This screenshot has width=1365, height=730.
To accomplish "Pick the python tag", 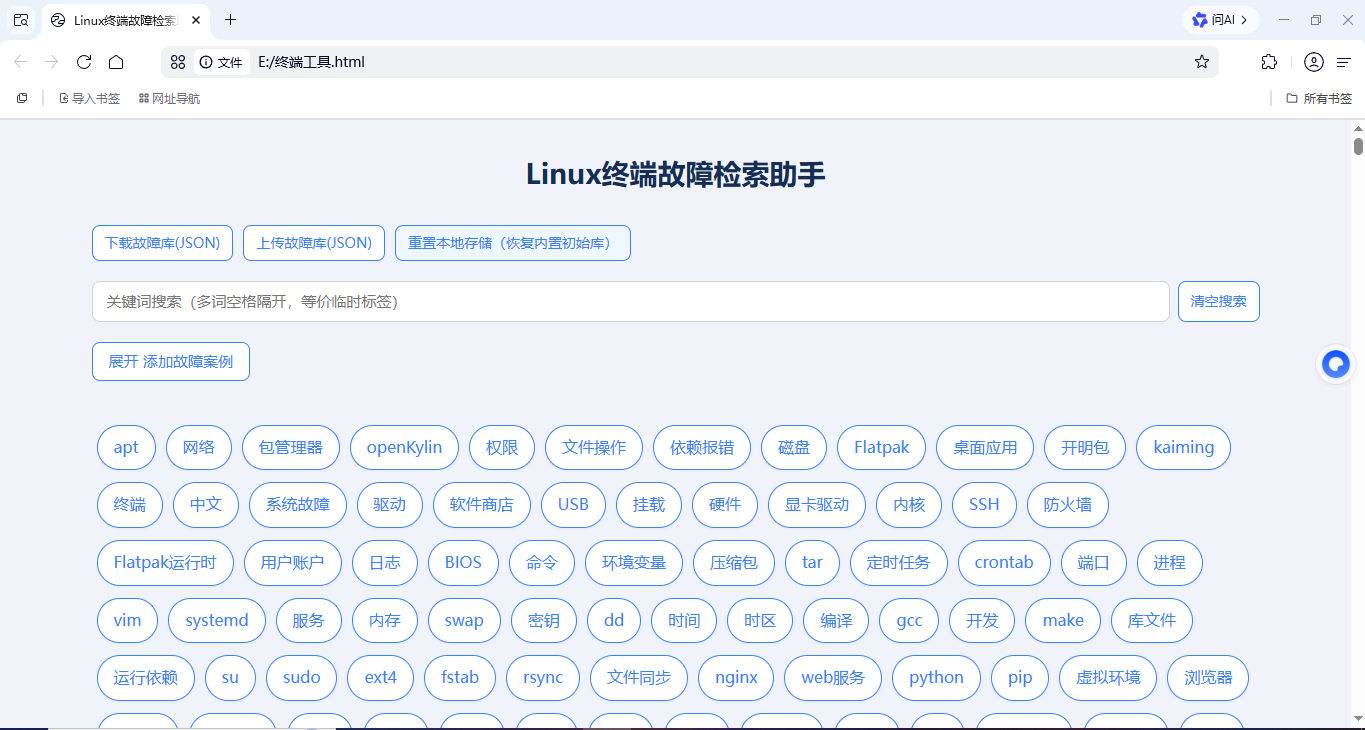I will click(936, 678).
